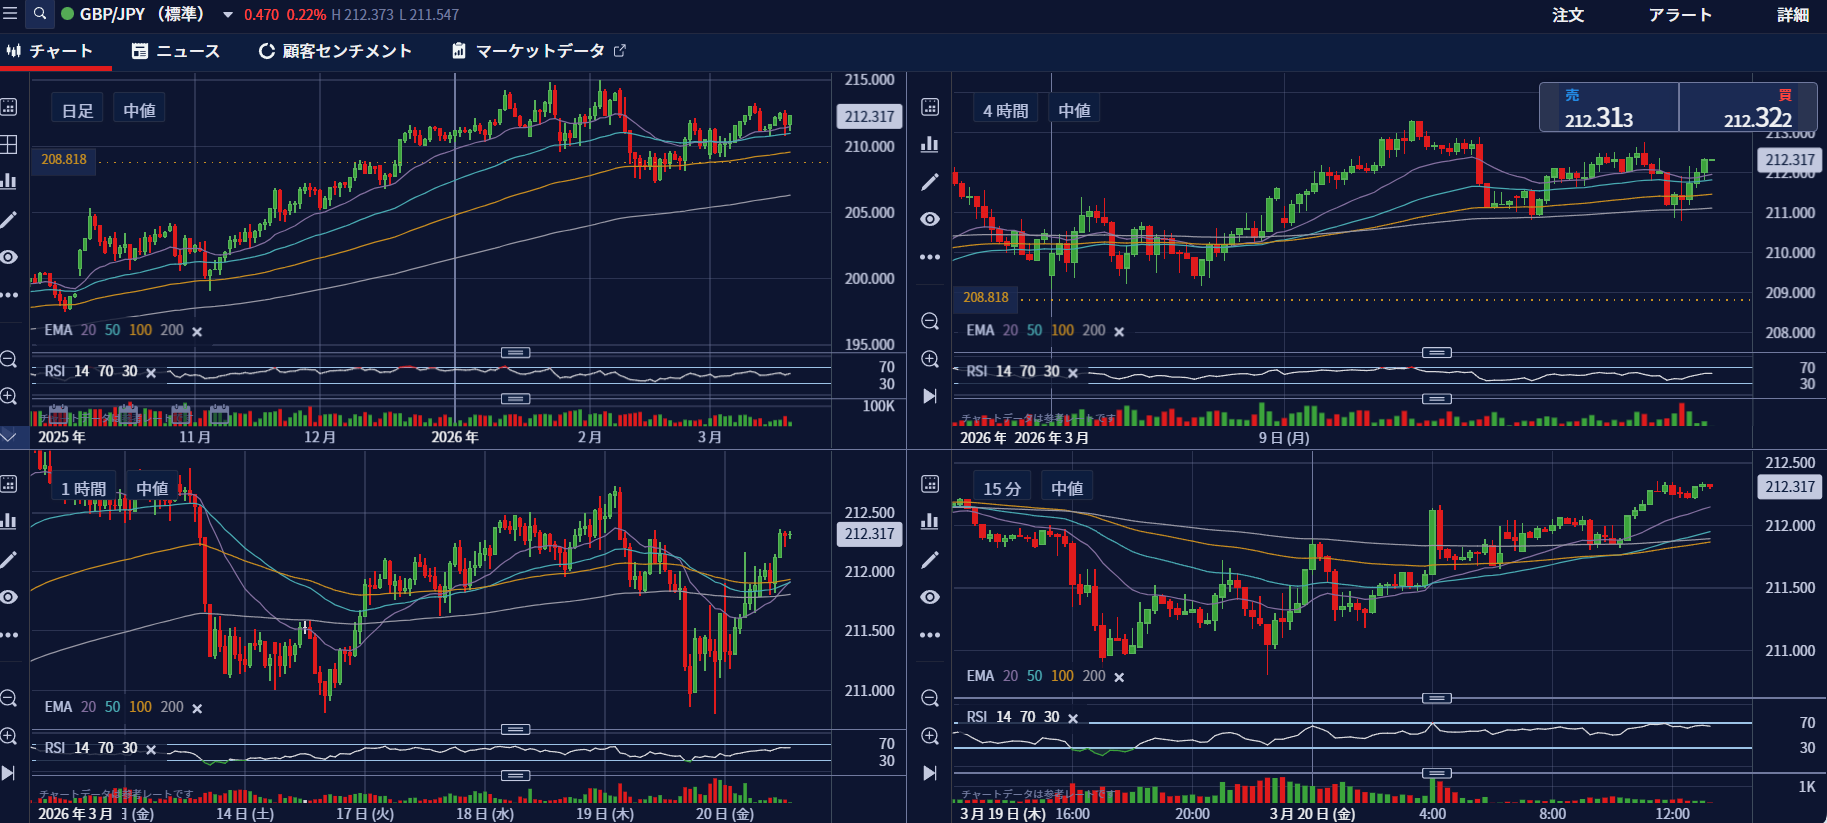Open the more options dots on the daily chart
Screen dimensions: 1827x823
pos(9,295)
